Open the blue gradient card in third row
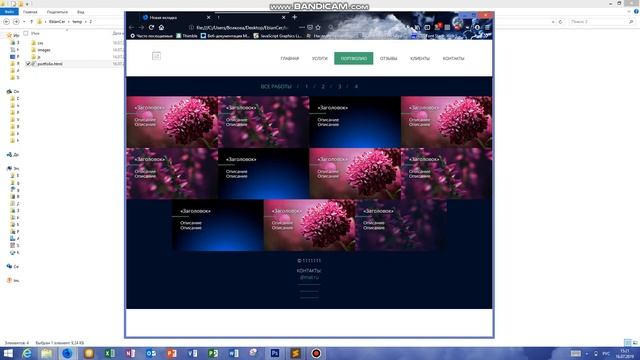This screenshot has height=360, width=640. click(218, 225)
